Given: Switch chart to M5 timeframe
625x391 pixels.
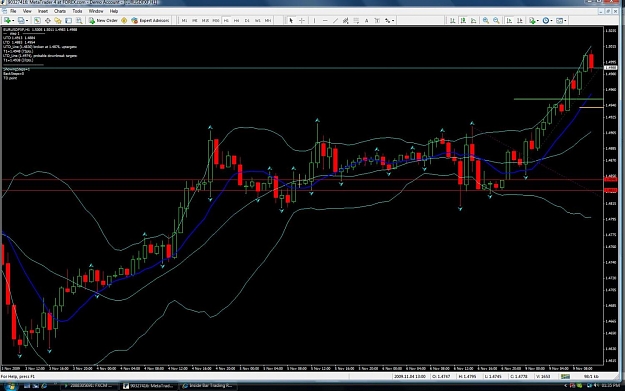Looking at the screenshot, I should point(195,20).
